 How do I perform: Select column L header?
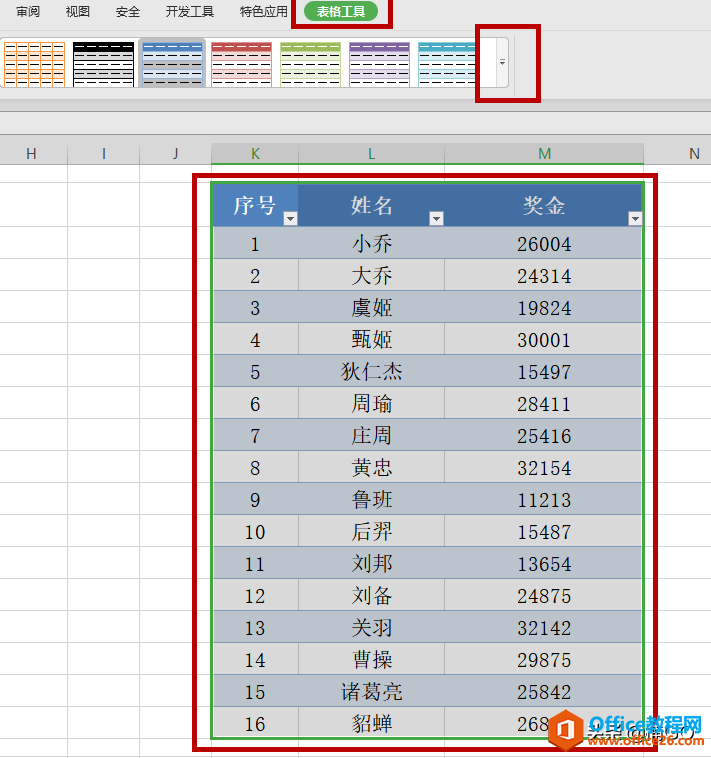[371, 154]
